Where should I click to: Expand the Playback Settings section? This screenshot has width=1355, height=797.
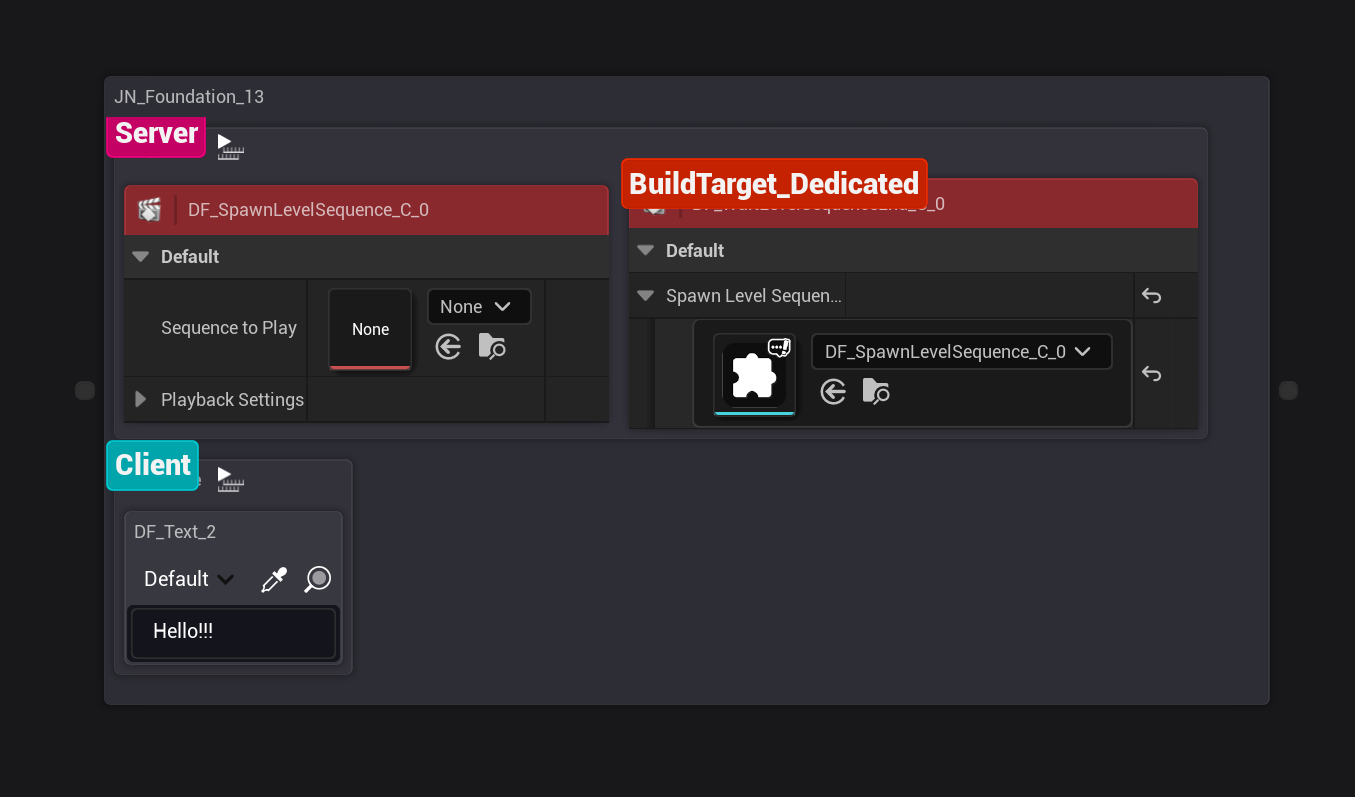click(141, 400)
